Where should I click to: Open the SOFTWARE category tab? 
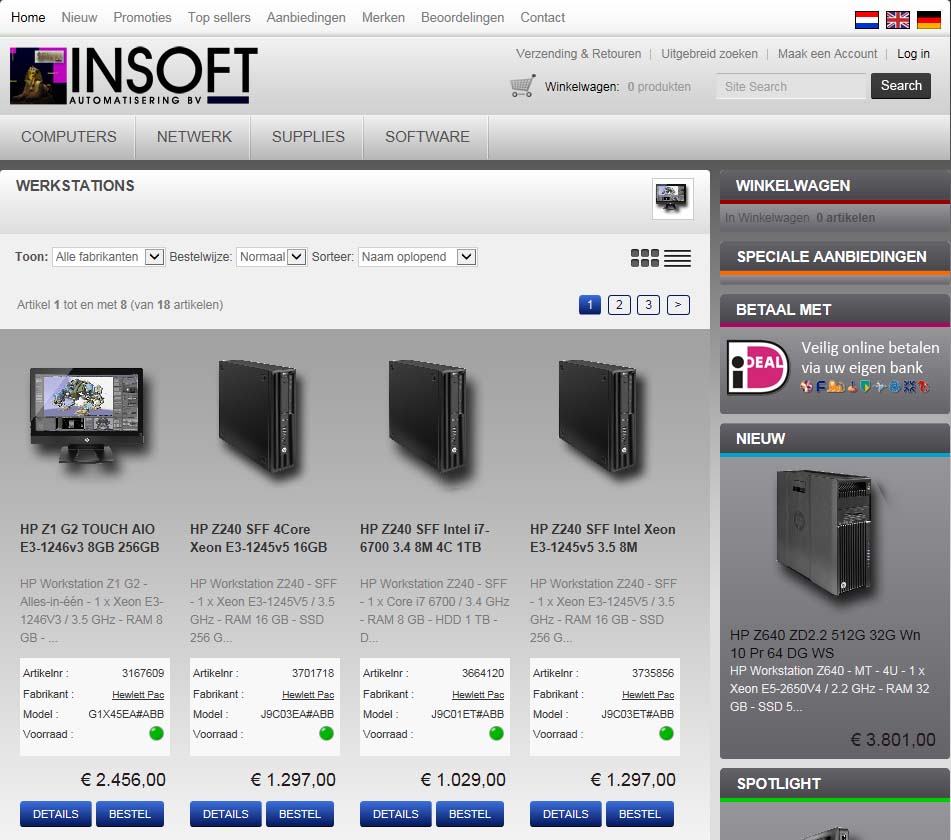coord(427,137)
